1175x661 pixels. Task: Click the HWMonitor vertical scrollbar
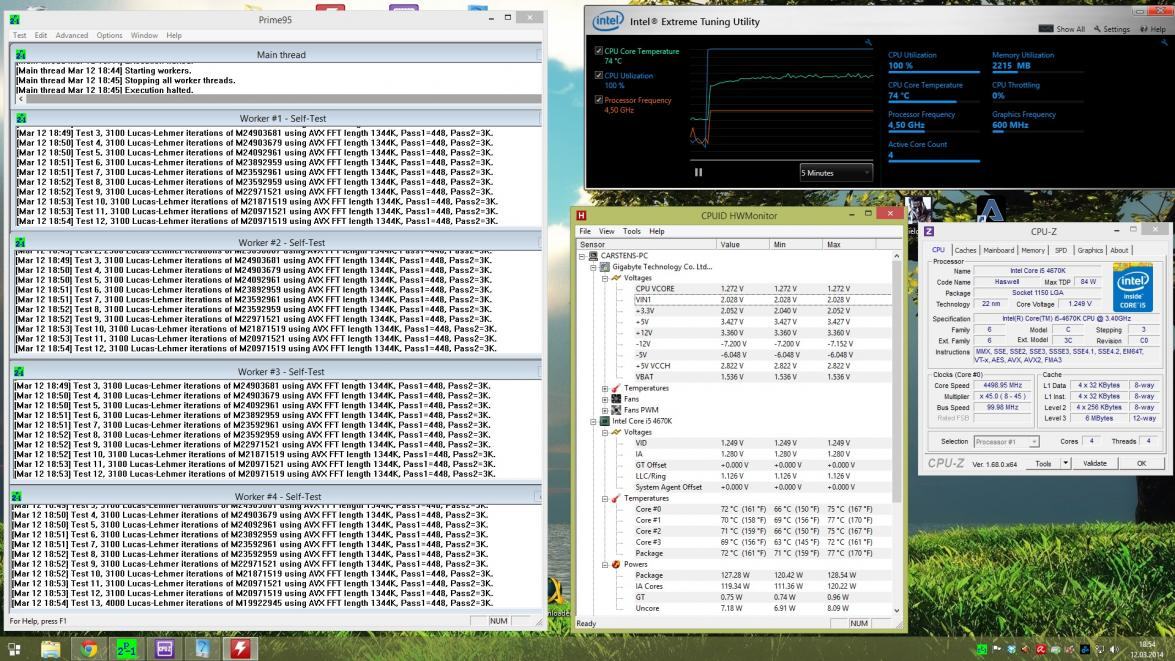pos(896,433)
